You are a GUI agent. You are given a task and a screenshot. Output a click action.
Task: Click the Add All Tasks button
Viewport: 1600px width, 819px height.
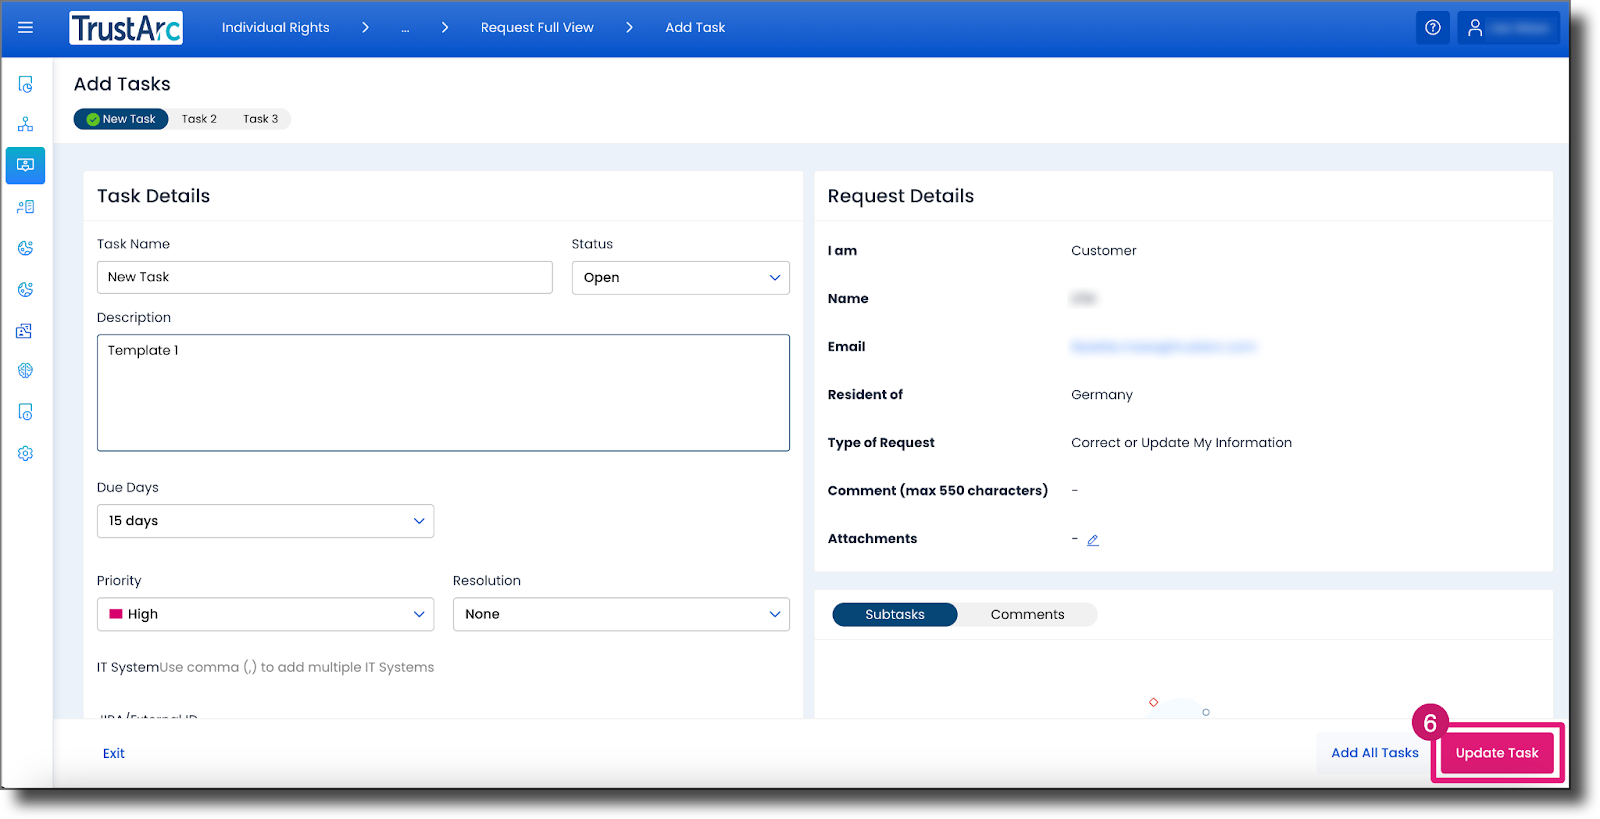click(1375, 753)
